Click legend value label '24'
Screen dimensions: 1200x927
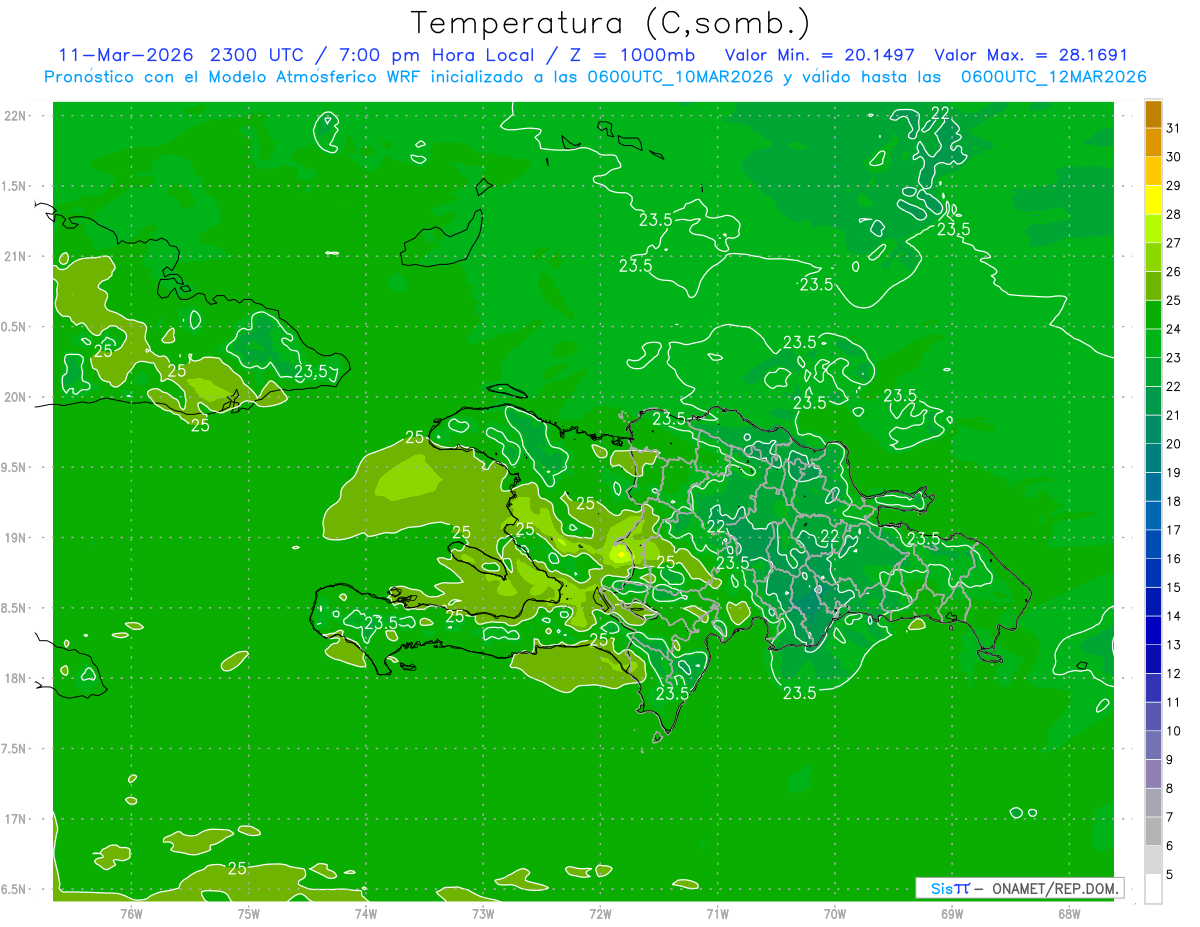1174,329
